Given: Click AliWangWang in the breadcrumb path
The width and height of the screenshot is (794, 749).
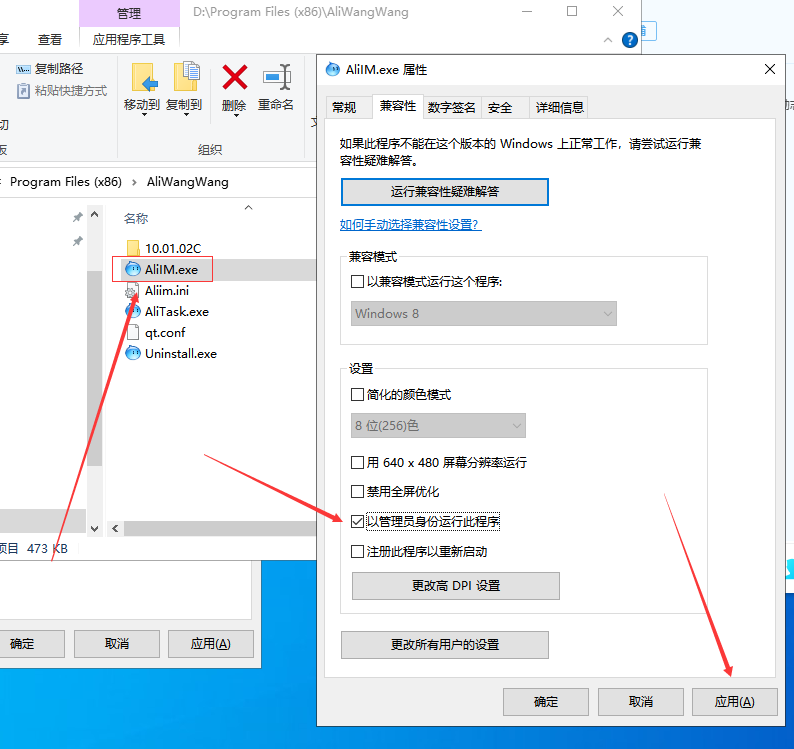Looking at the screenshot, I should tap(187, 182).
